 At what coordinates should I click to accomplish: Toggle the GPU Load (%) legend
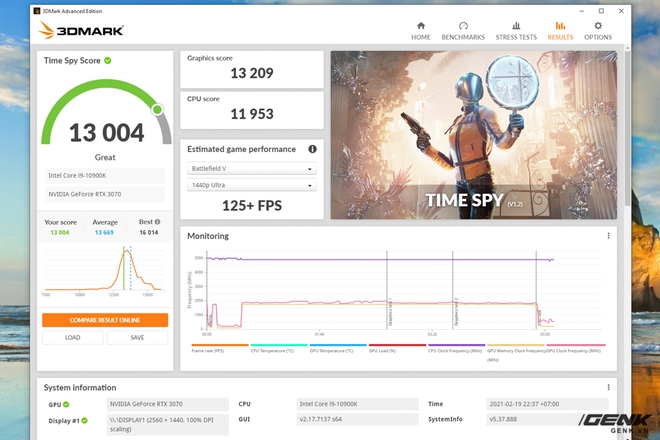397,348
